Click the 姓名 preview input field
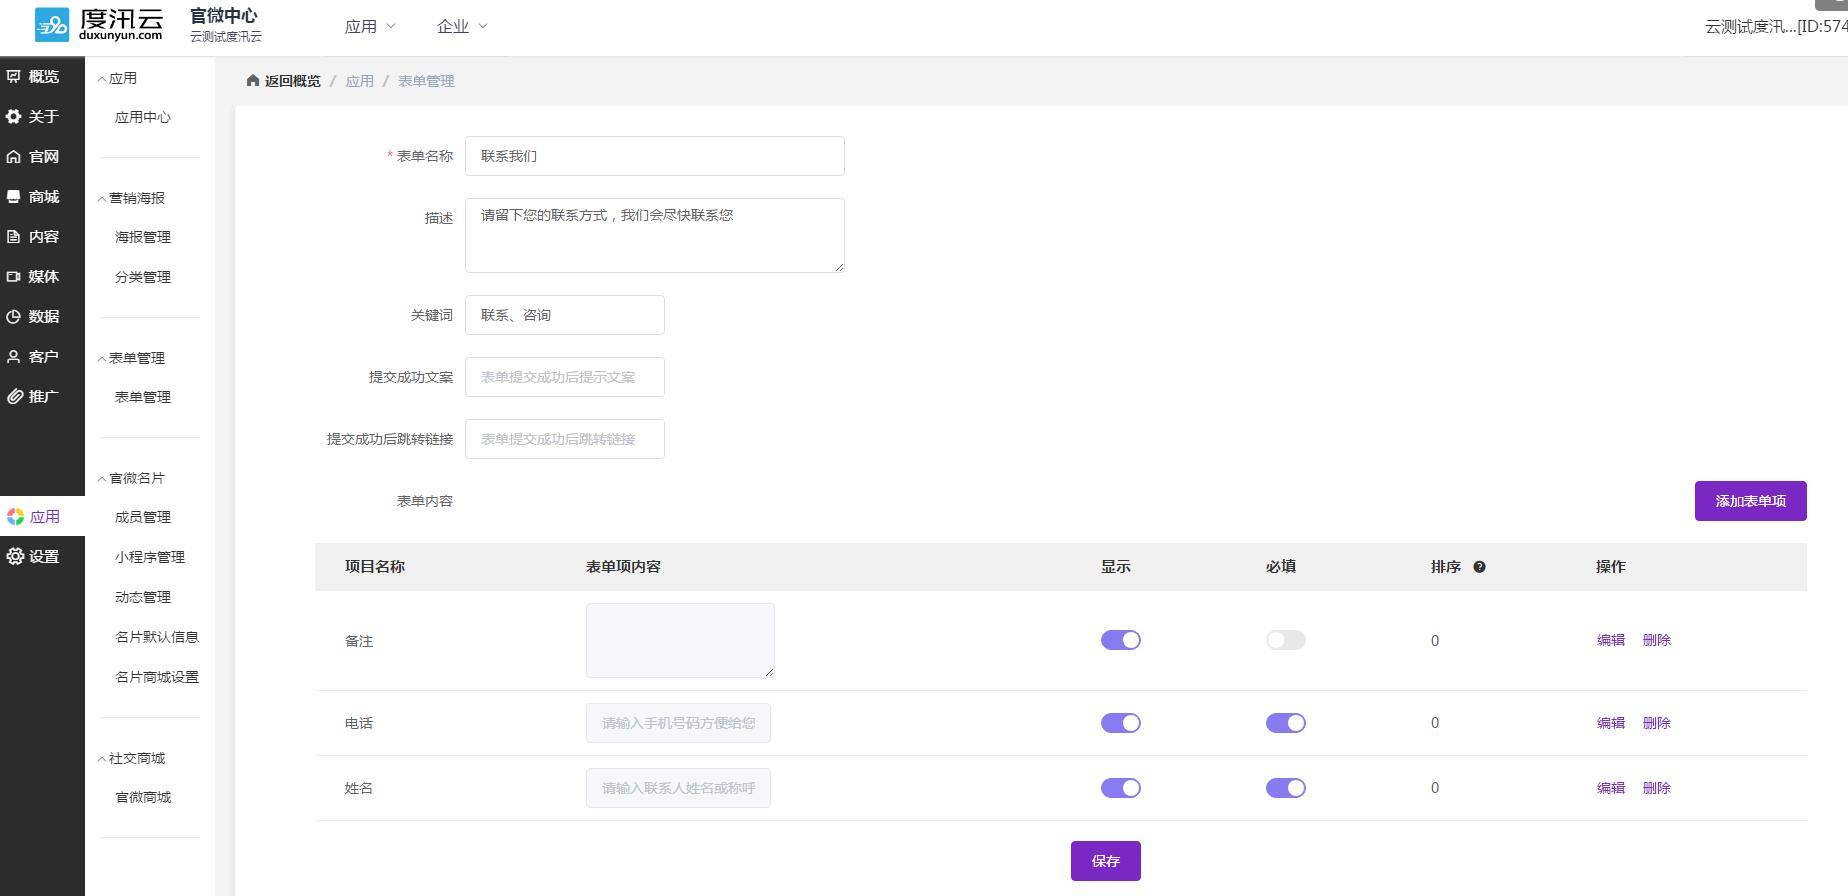Viewport: 1848px width, 896px height. (678, 788)
